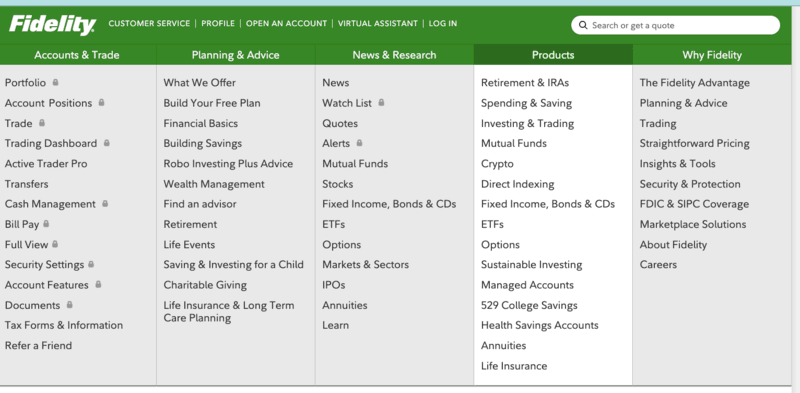Click the lock icon beside Documents
This screenshot has width=800, height=393.
[x=70, y=304]
